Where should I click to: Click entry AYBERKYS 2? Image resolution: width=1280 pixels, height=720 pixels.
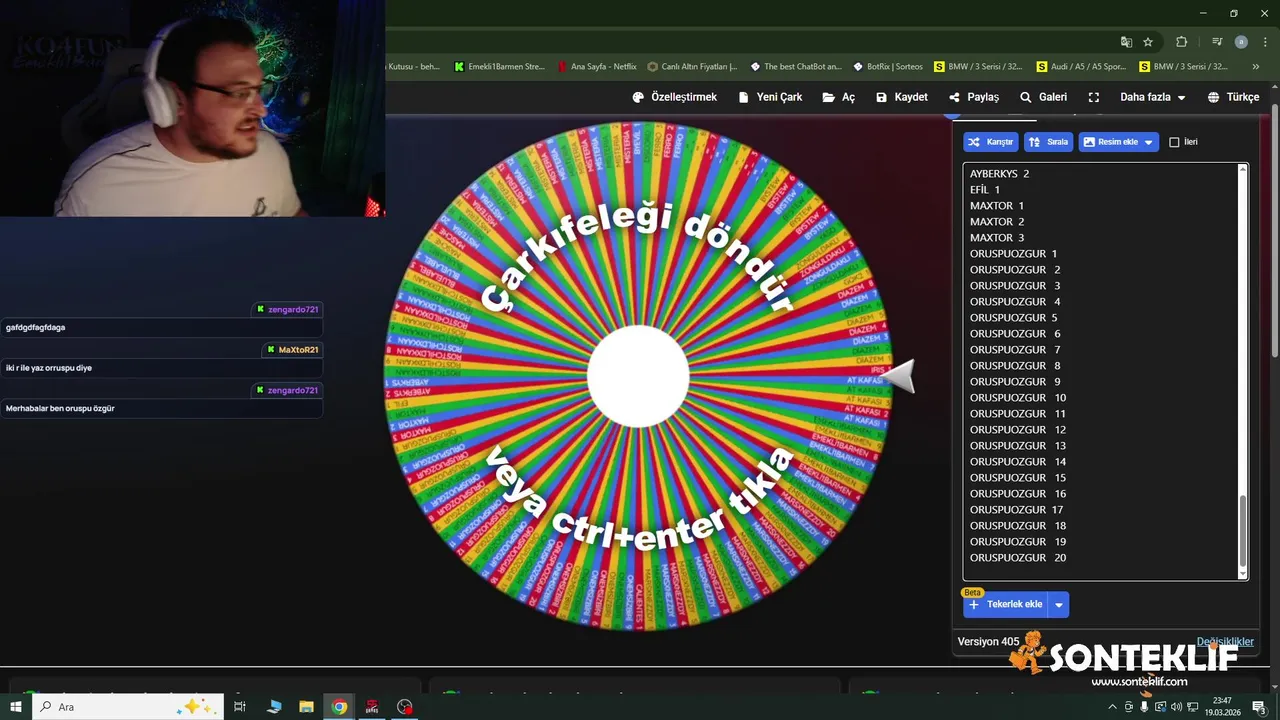(999, 173)
